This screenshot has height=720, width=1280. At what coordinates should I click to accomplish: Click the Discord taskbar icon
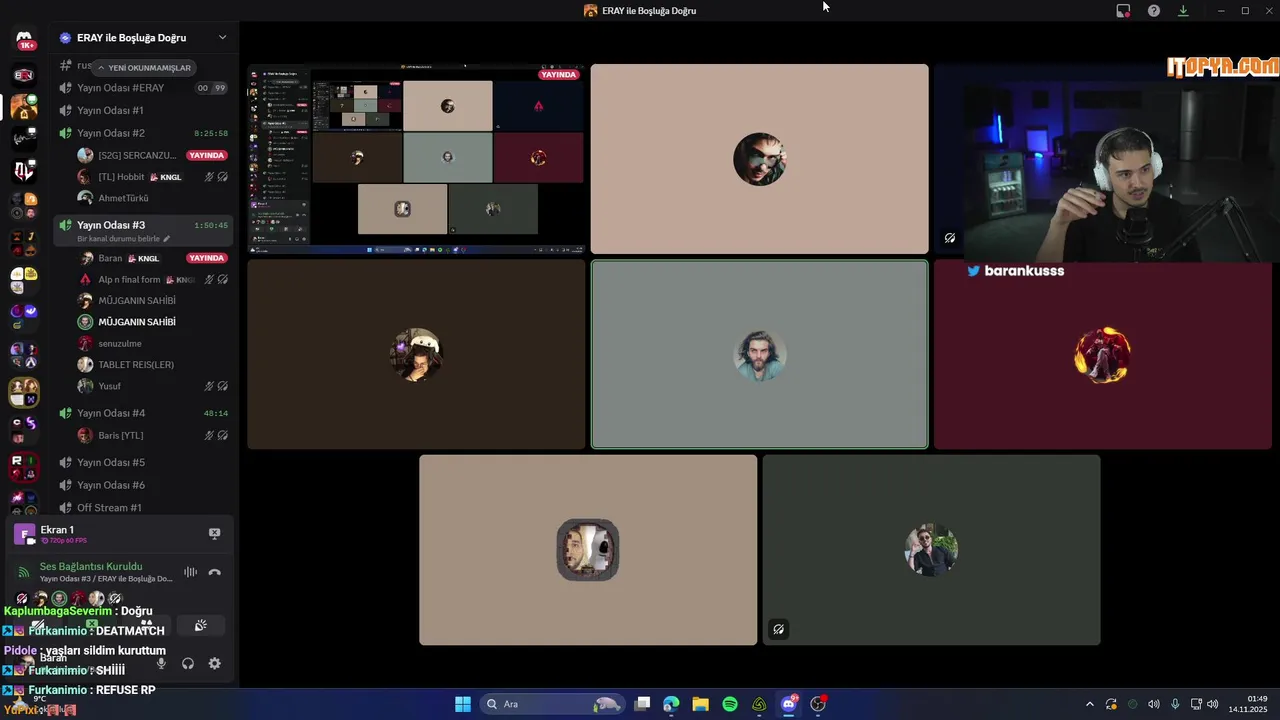pyautogui.click(x=789, y=704)
